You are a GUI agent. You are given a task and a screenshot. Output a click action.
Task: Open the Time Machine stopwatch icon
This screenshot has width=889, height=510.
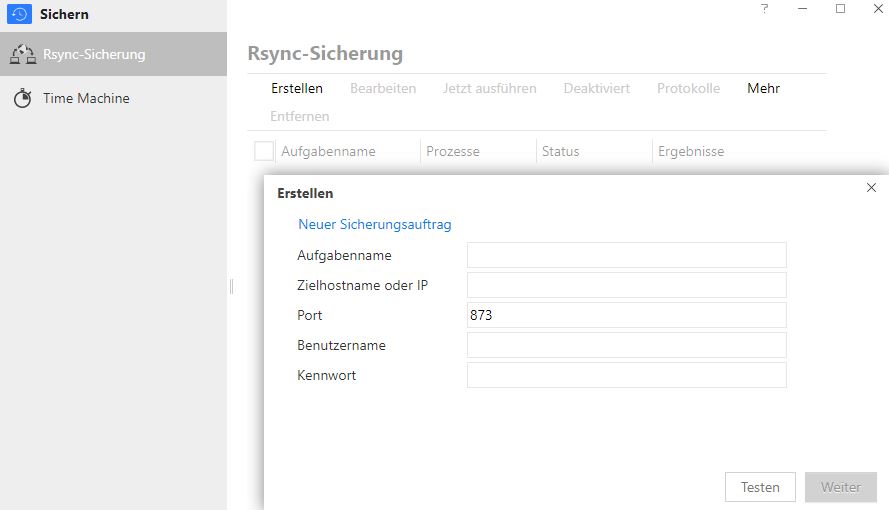pyautogui.click(x=23, y=98)
